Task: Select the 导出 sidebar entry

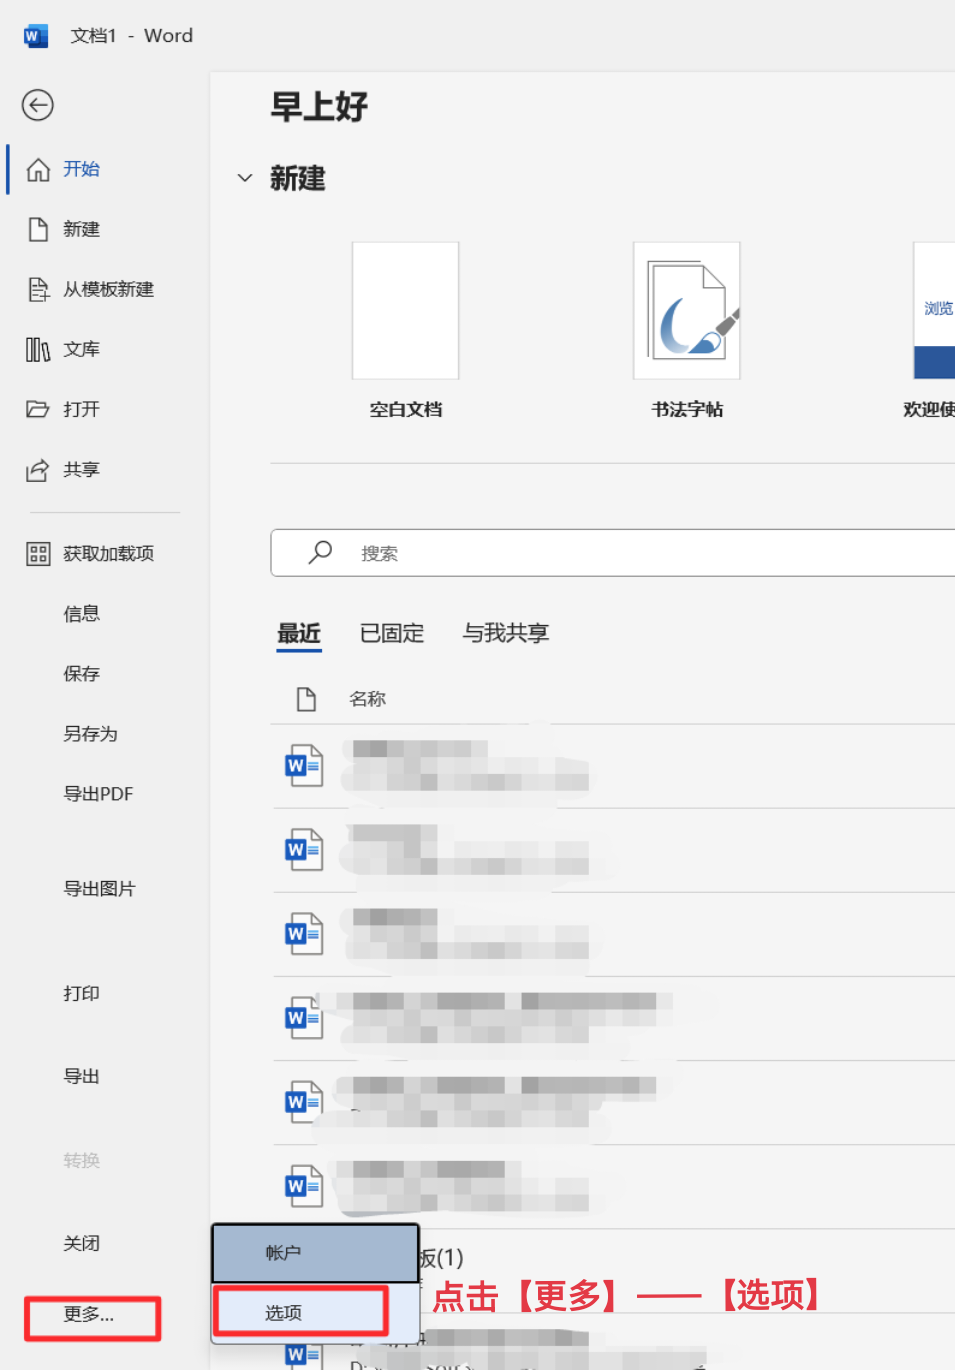Action: [x=81, y=1076]
